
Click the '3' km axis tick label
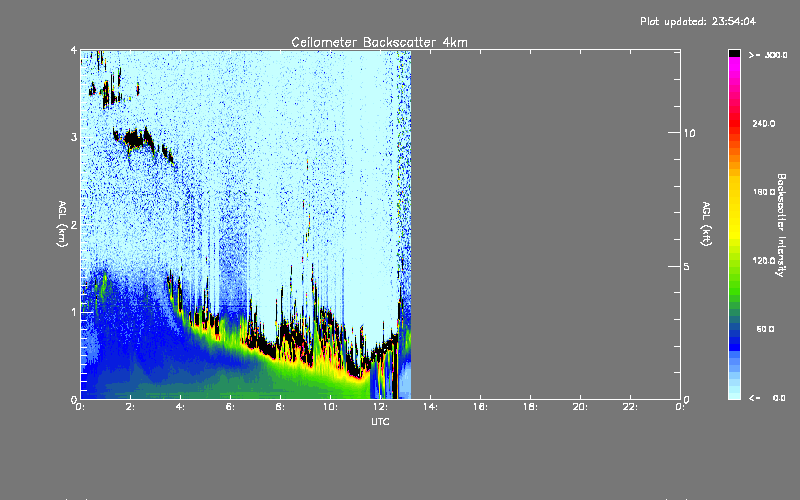pos(74,137)
